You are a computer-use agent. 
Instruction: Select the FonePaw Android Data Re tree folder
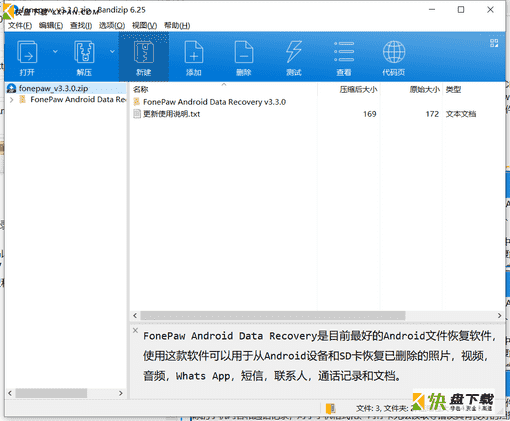coord(78,99)
